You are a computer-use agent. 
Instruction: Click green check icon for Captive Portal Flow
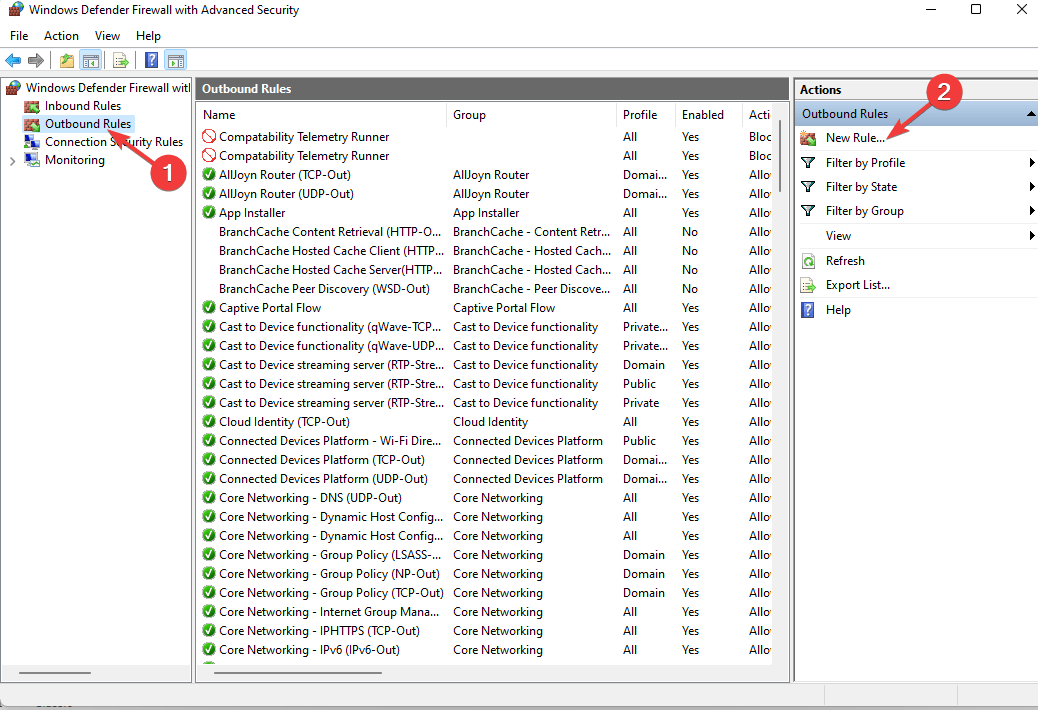[209, 307]
